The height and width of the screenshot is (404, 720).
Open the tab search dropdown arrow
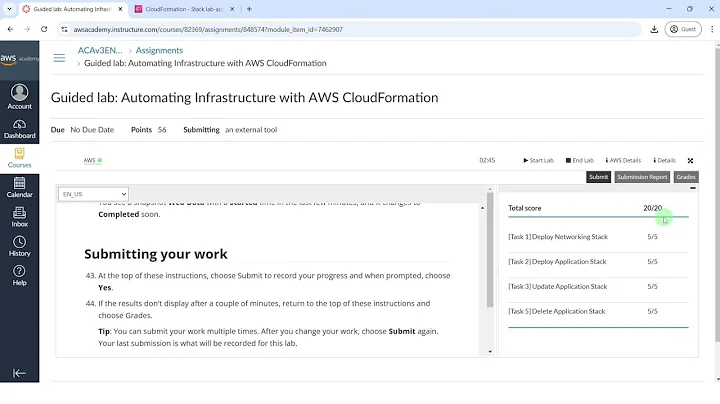(9, 9)
